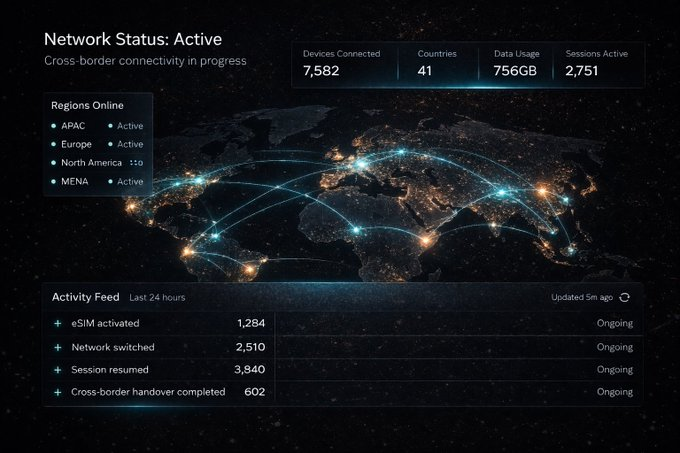The image size is (680, 453).
Task: Click the North America bullet dot indicator
Action: point(53,163)
